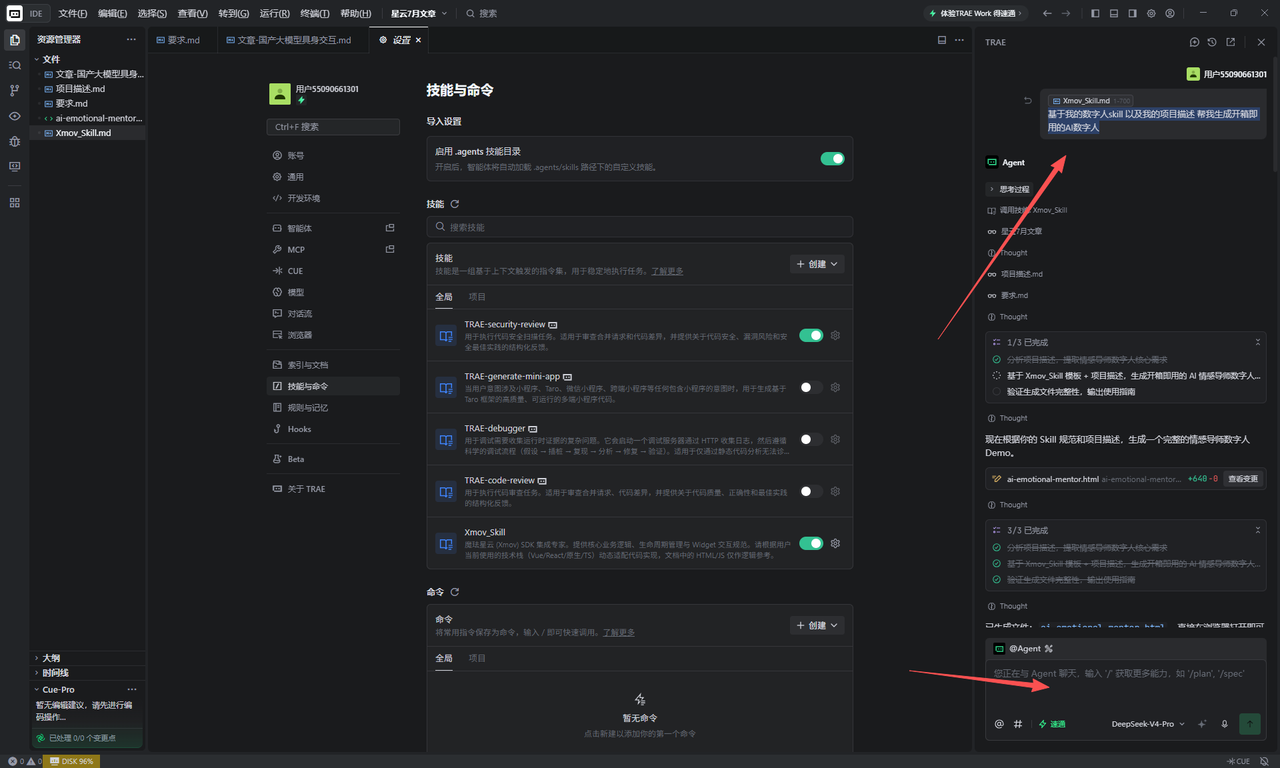Navigate forward with the right arrow

coord(1066,14)
